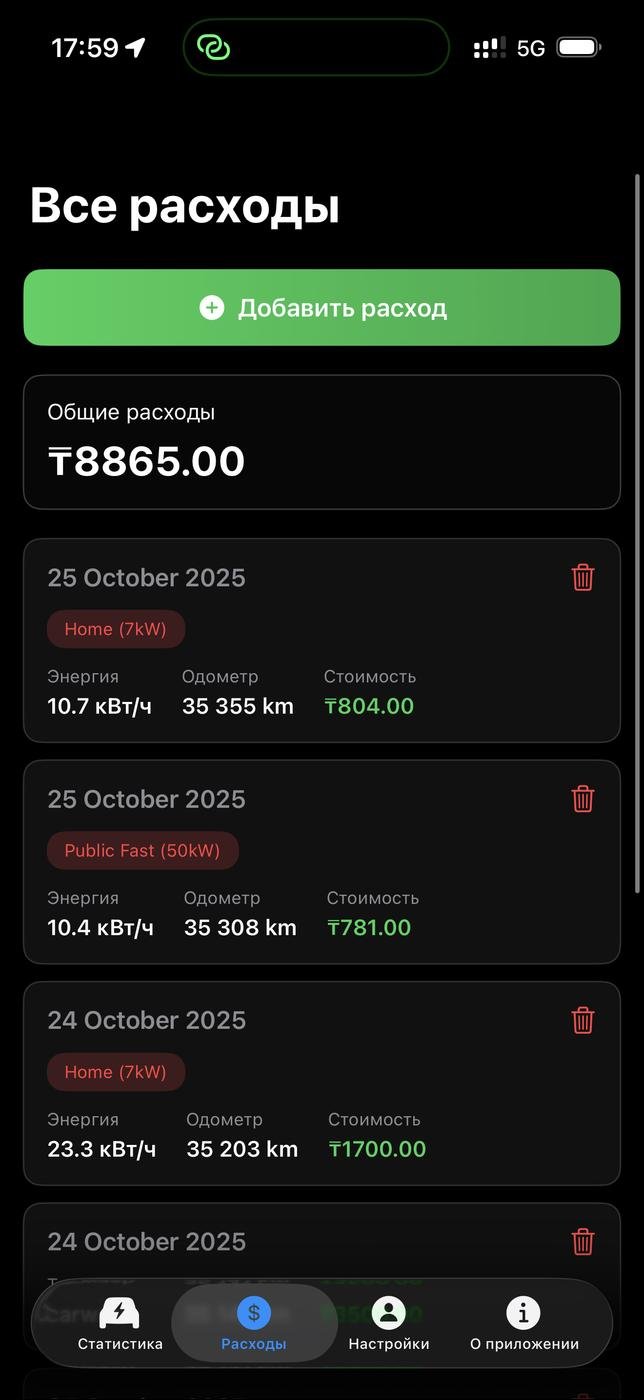Tap the Home (7kW) tag on ₸804.00 entry
644x1400 pixels.
point(116,629)
